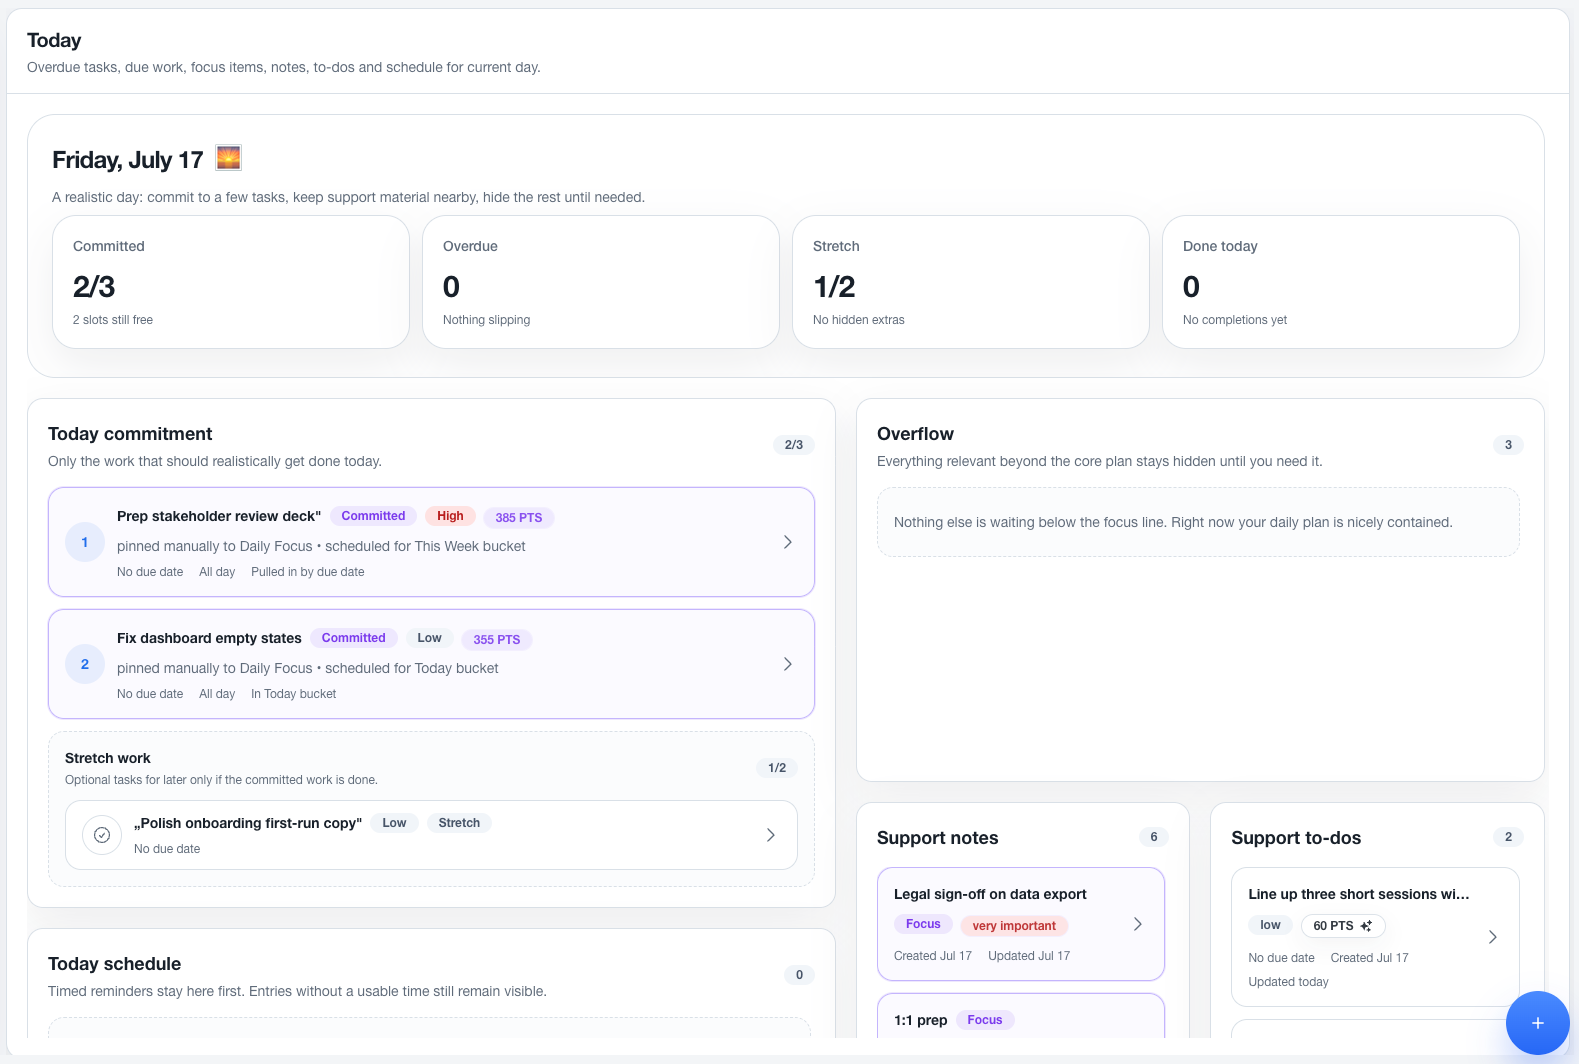Open Legal sign-off note chevron
This screenshot has height=1064, width=1579.
1138,924
